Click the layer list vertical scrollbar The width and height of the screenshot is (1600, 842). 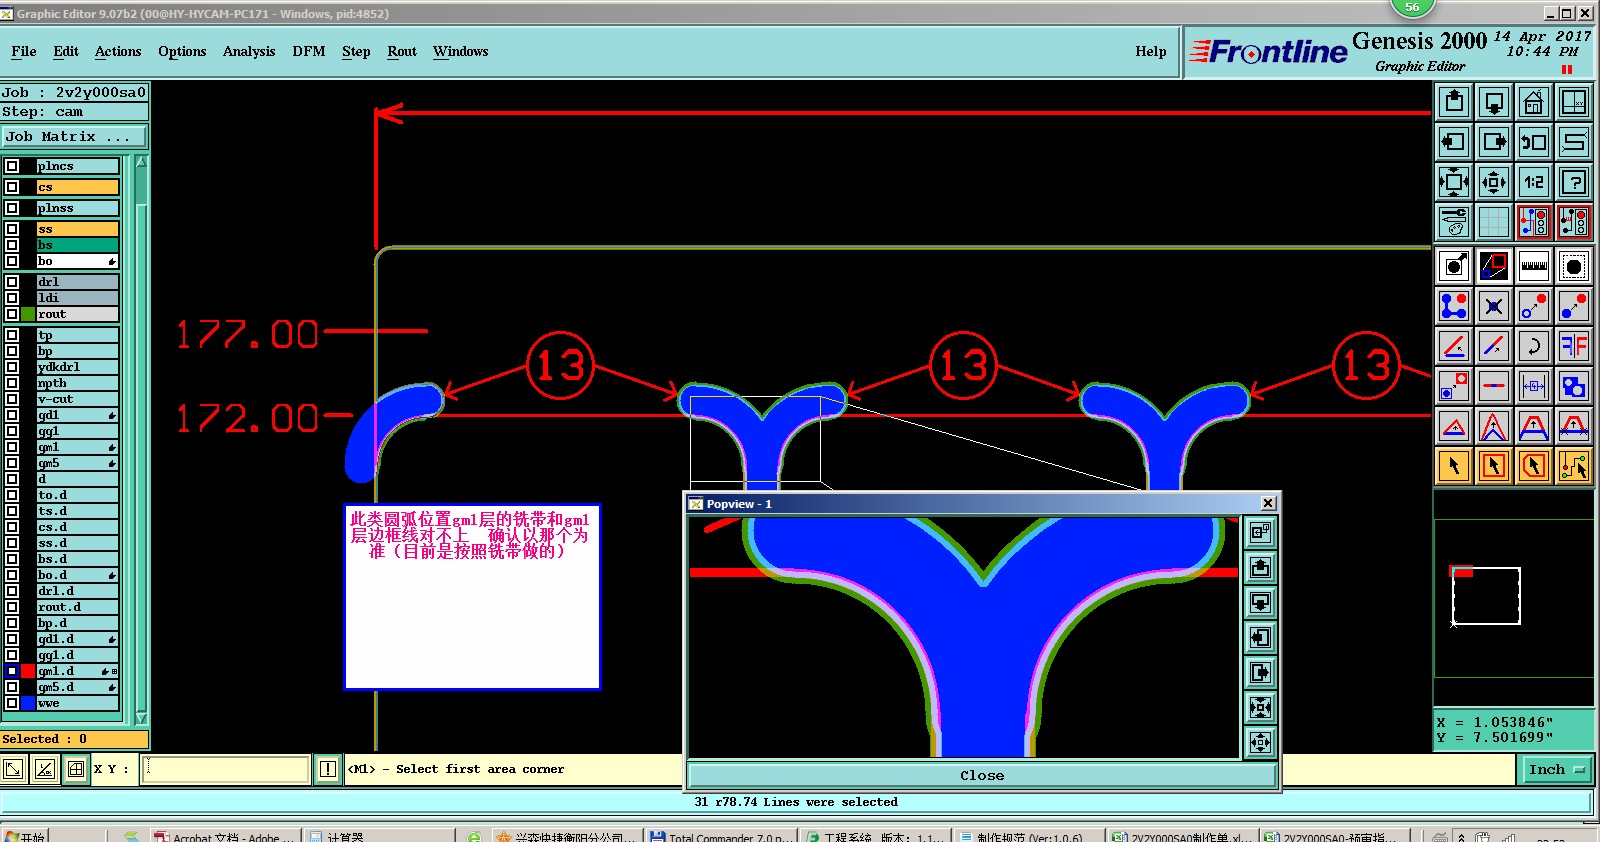coord(141,440)
